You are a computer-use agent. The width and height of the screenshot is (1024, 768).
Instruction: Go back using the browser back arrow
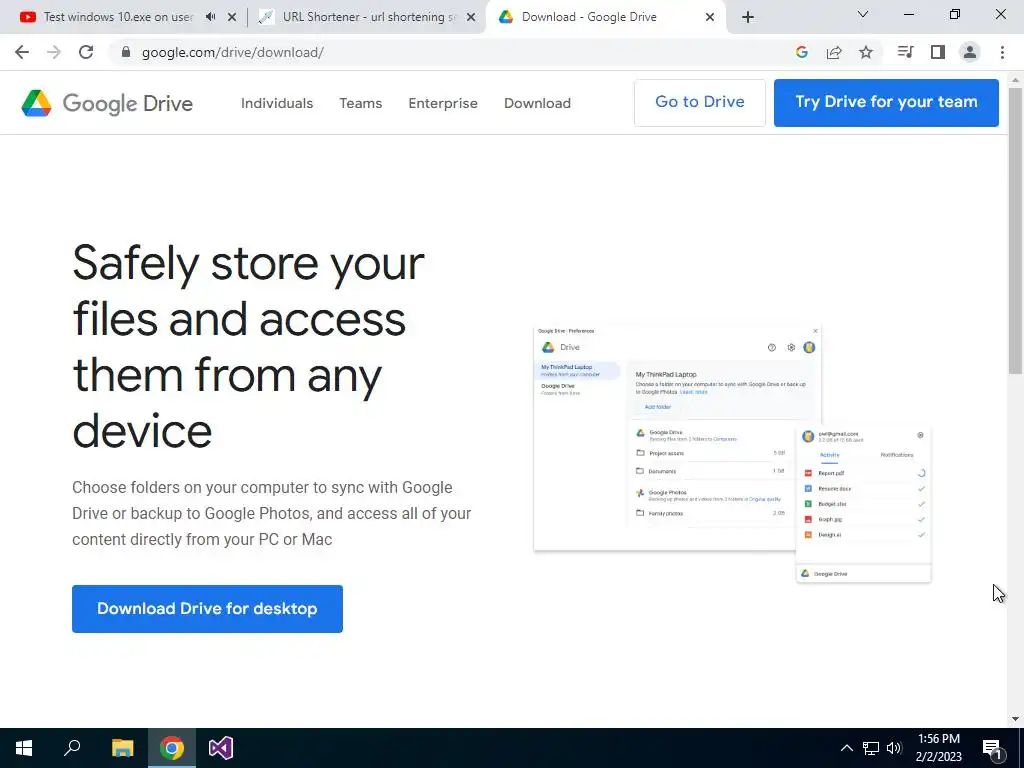(x=22, y=52)
